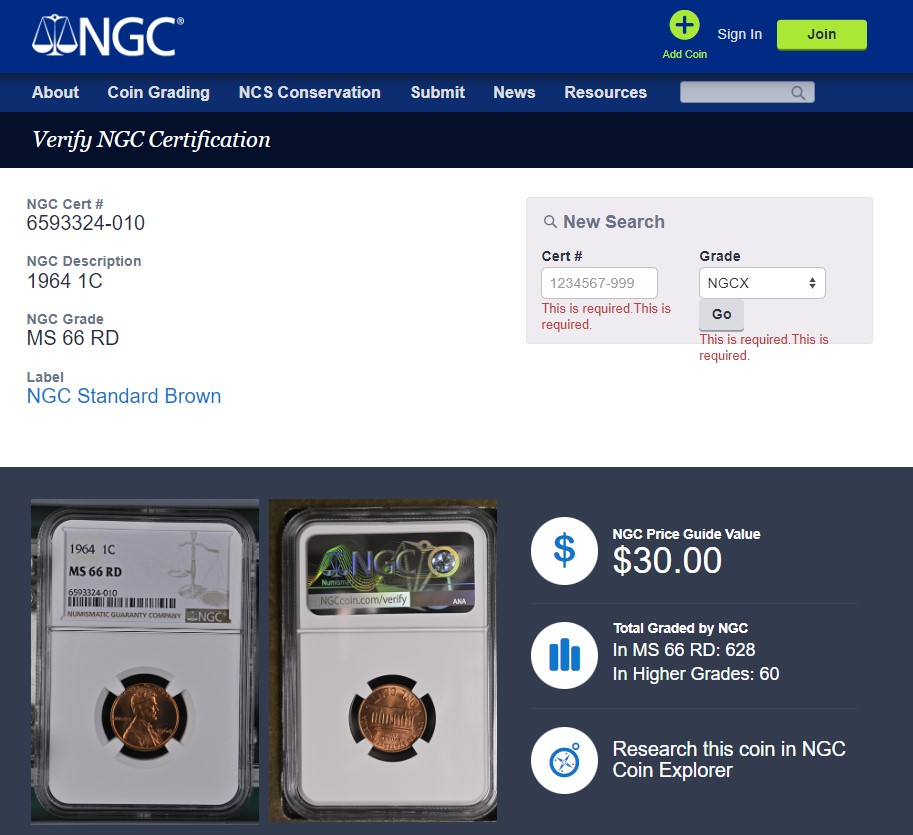The height and width of the screenshot is (835, 913).
Task: Open the News menu item
Action: pos(514,92)
